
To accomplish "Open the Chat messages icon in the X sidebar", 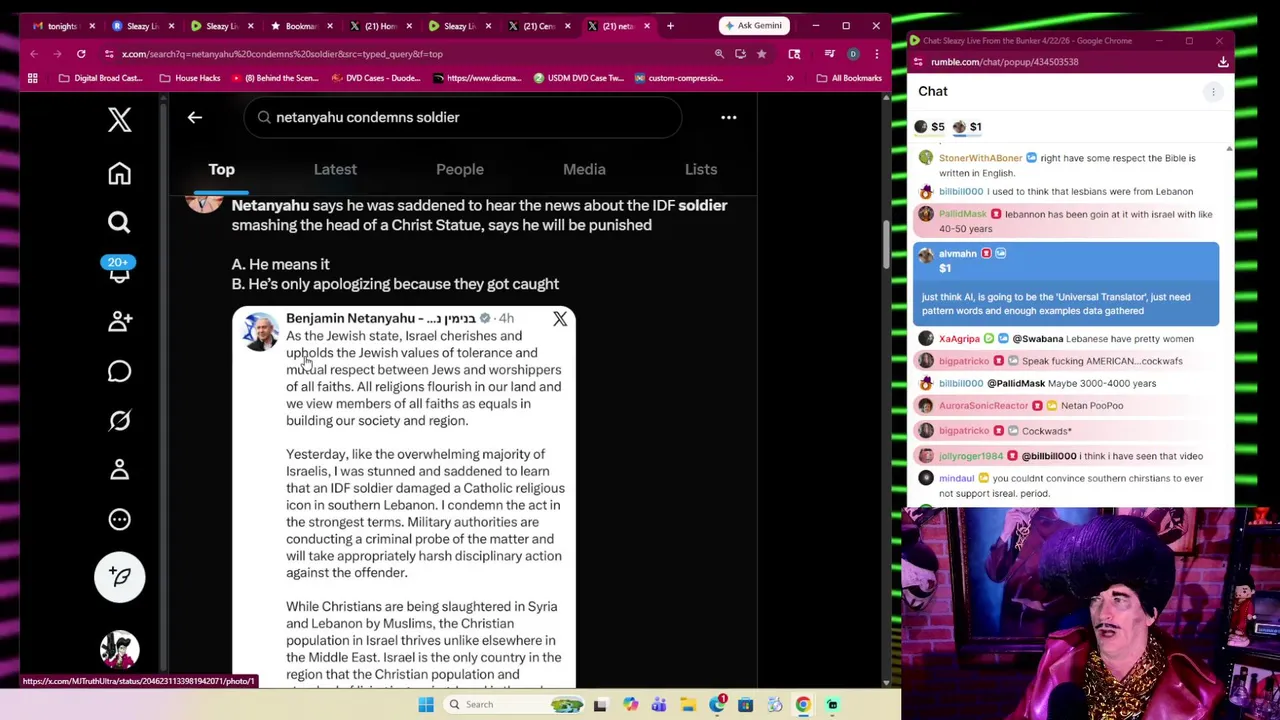I will point(120,371).
